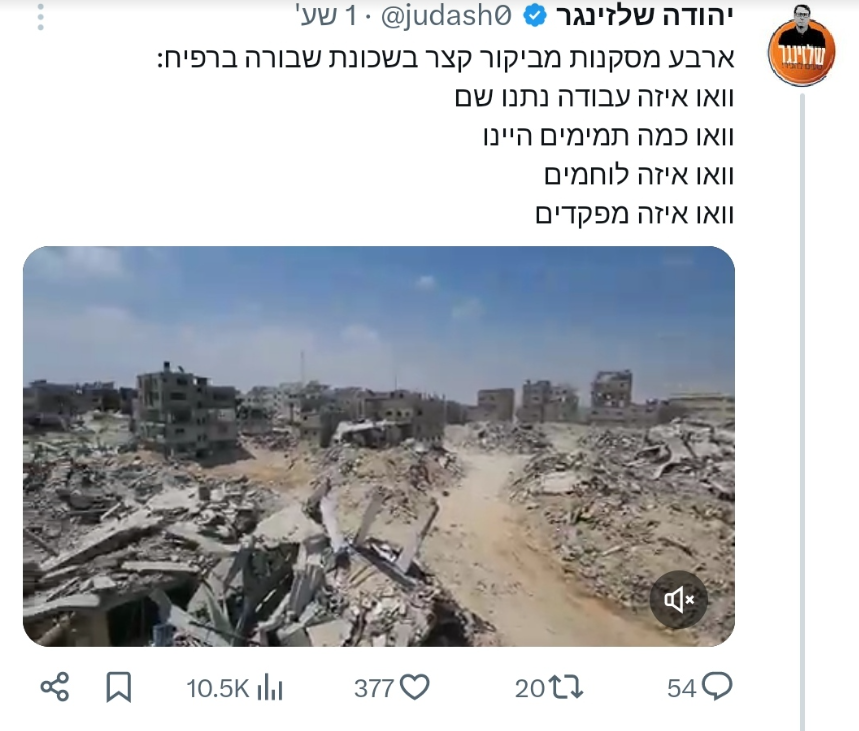This screenshot has width=859, height=731.
Task: Click the retweet arrows icon
Action: click(565, 688)
